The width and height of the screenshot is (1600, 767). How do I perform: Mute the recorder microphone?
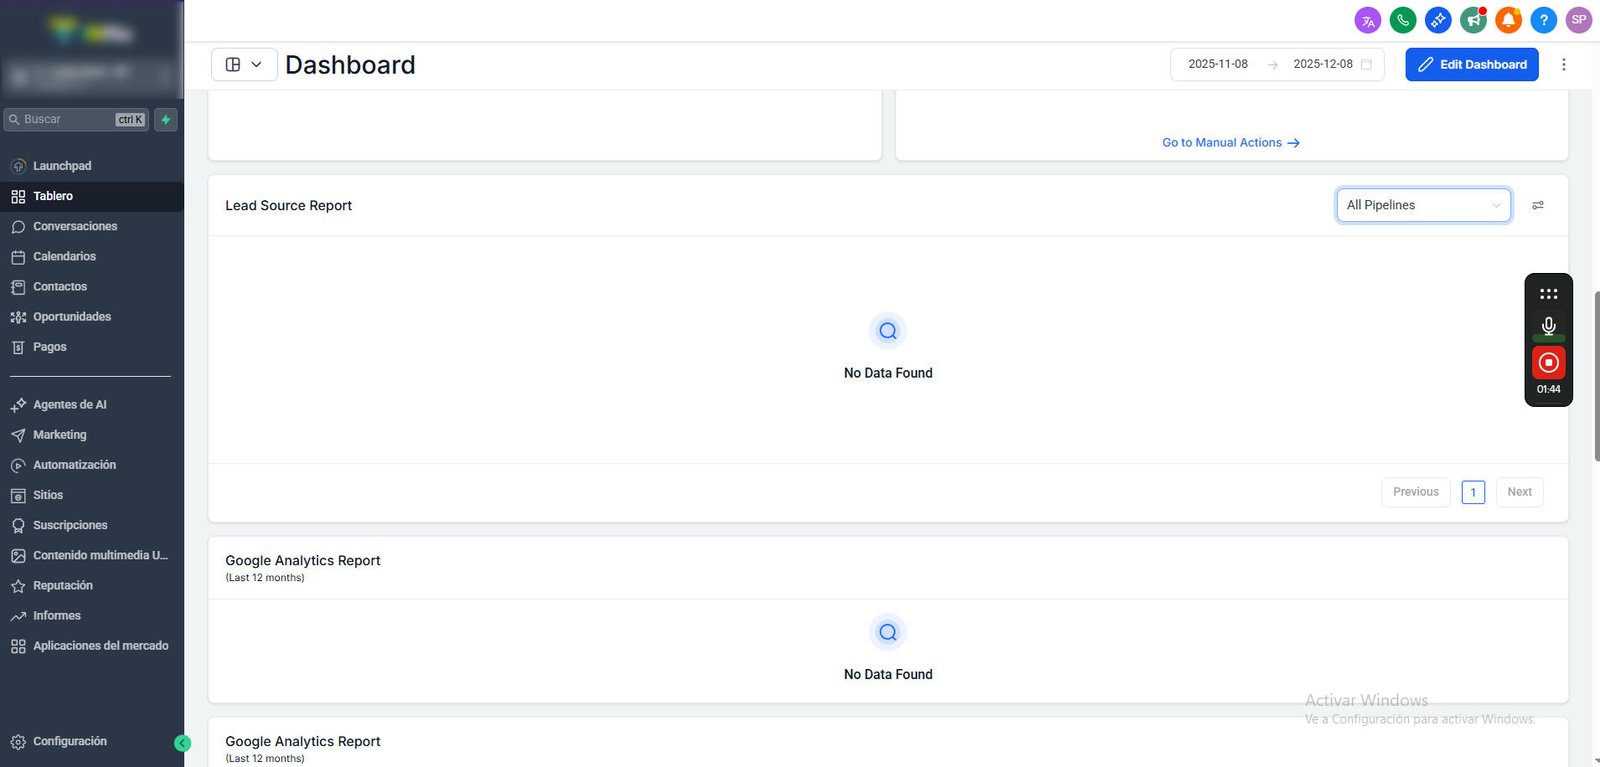(1549, 326)
